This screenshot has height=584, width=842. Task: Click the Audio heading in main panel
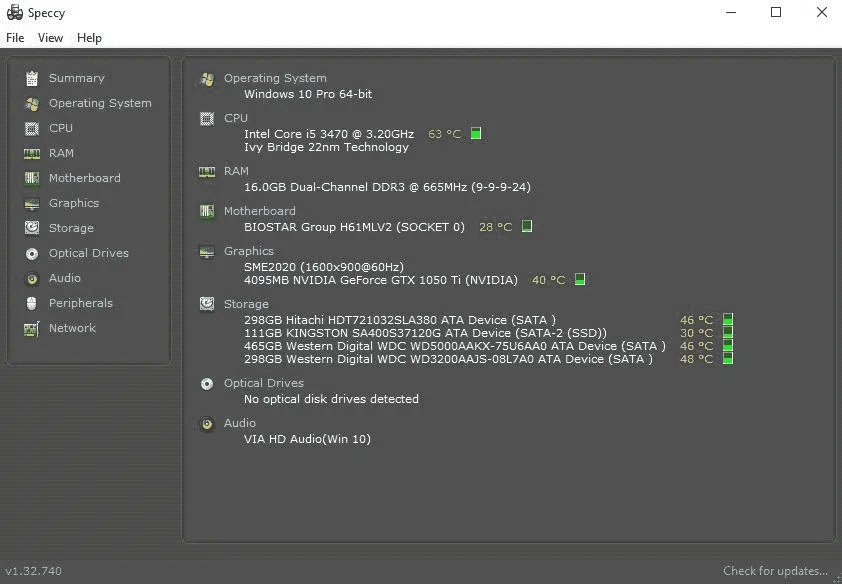(x=239, y=423)
